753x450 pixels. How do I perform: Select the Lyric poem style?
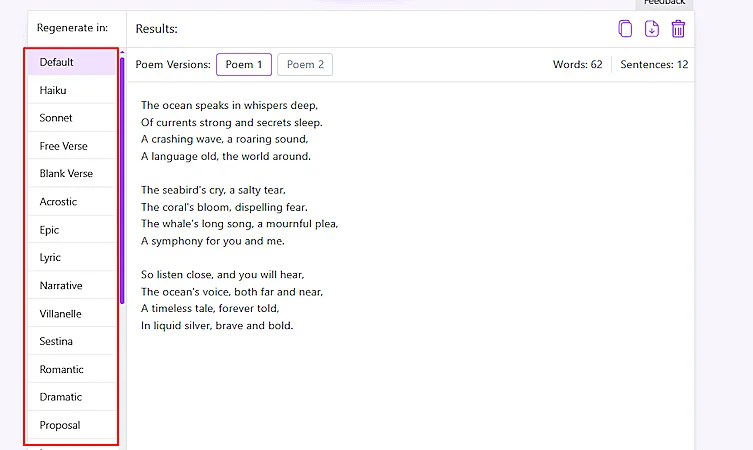coord(72,257)
